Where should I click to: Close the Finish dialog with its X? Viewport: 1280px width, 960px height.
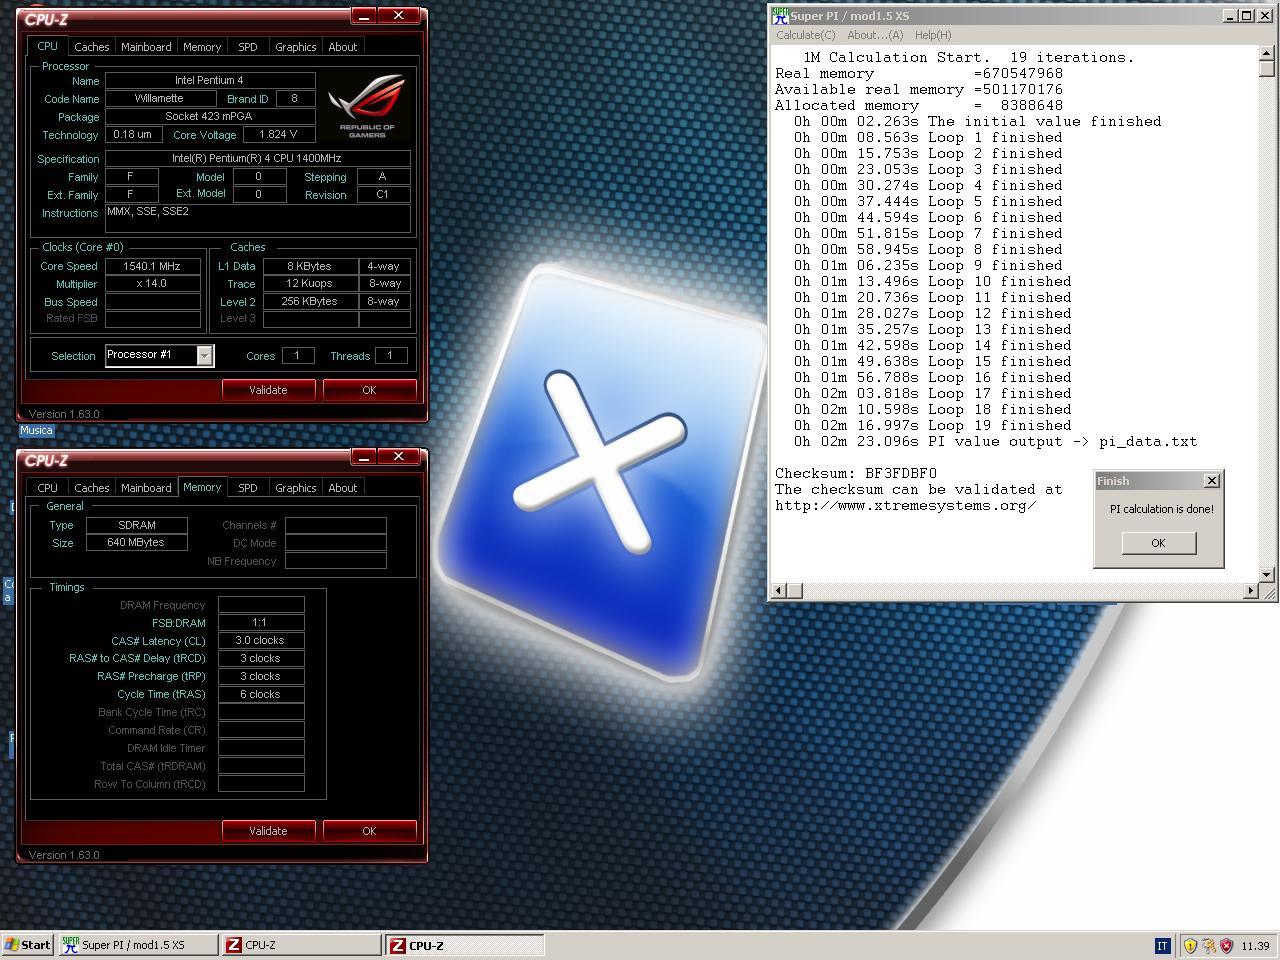[1211, 481]
